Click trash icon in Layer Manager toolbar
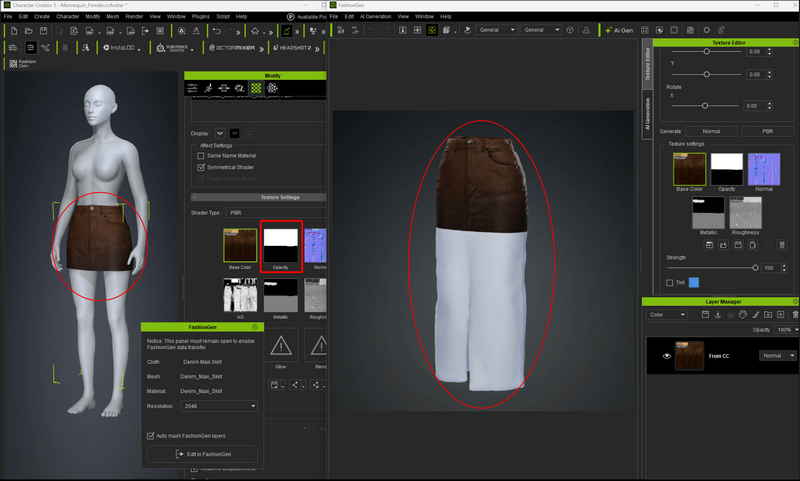Viewport: 800px width, 481px height. coord(795,315)
